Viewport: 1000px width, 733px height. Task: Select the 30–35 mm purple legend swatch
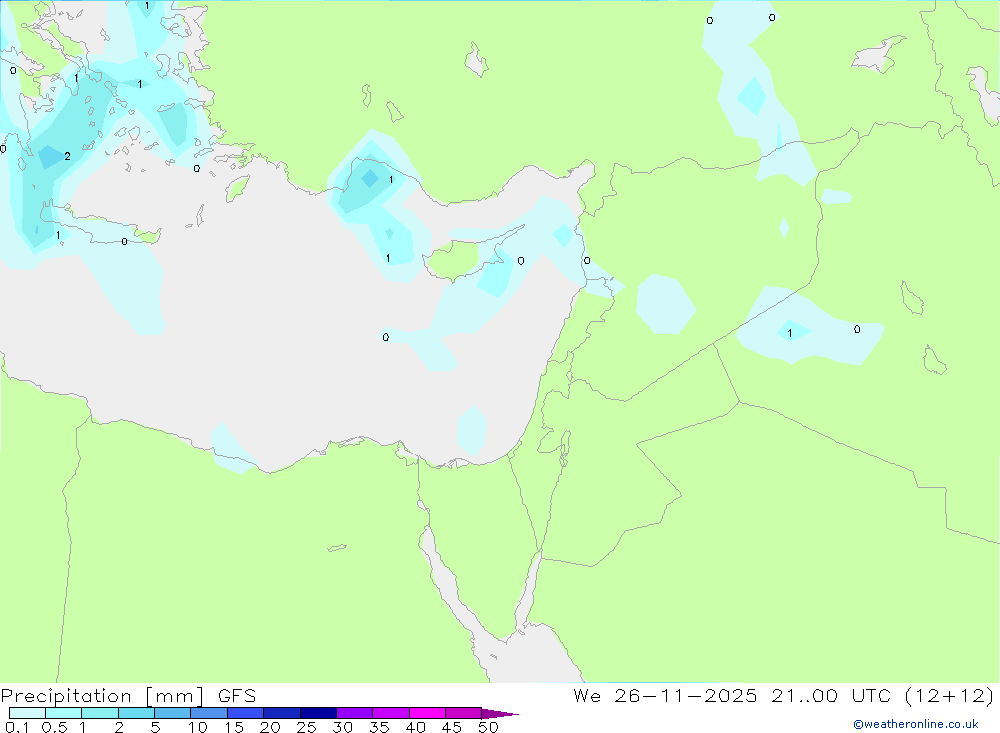click(354, 713)
